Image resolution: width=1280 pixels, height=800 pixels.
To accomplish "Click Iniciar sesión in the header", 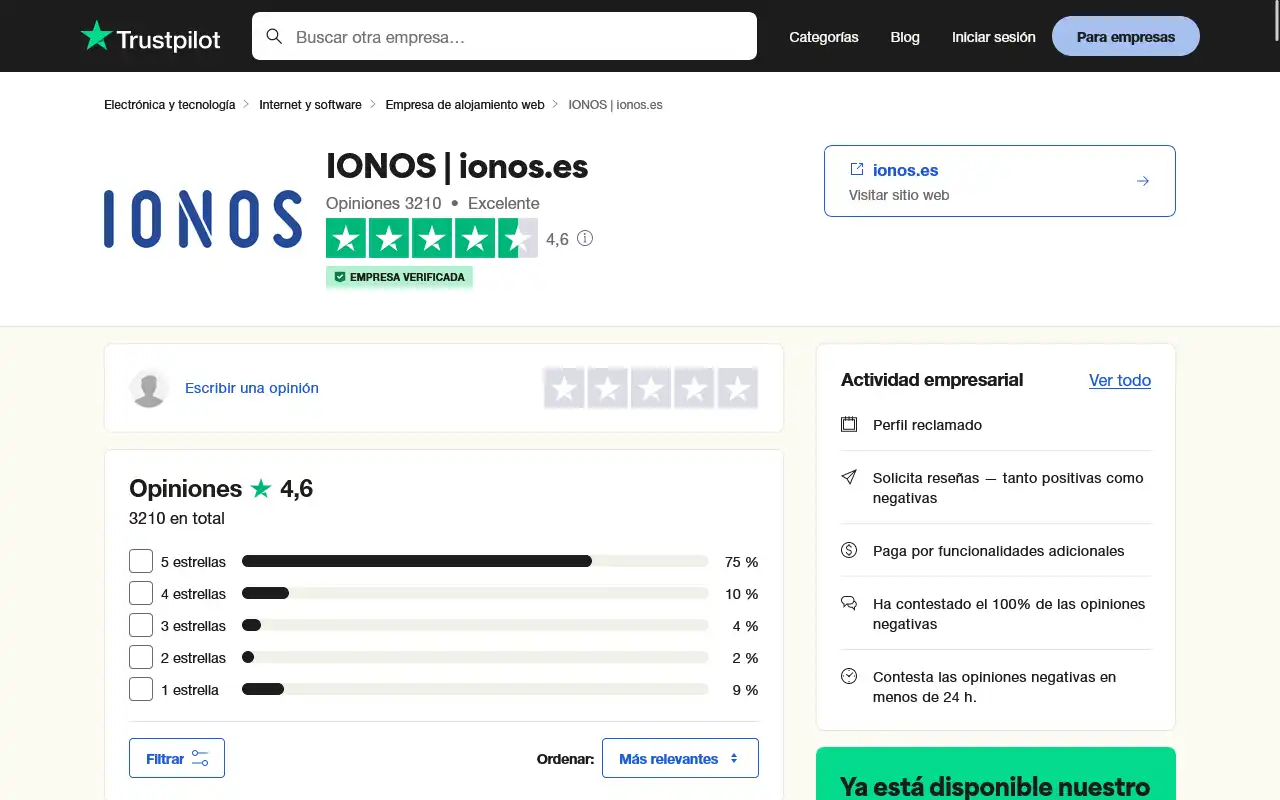I will click(x=994, y=37).
